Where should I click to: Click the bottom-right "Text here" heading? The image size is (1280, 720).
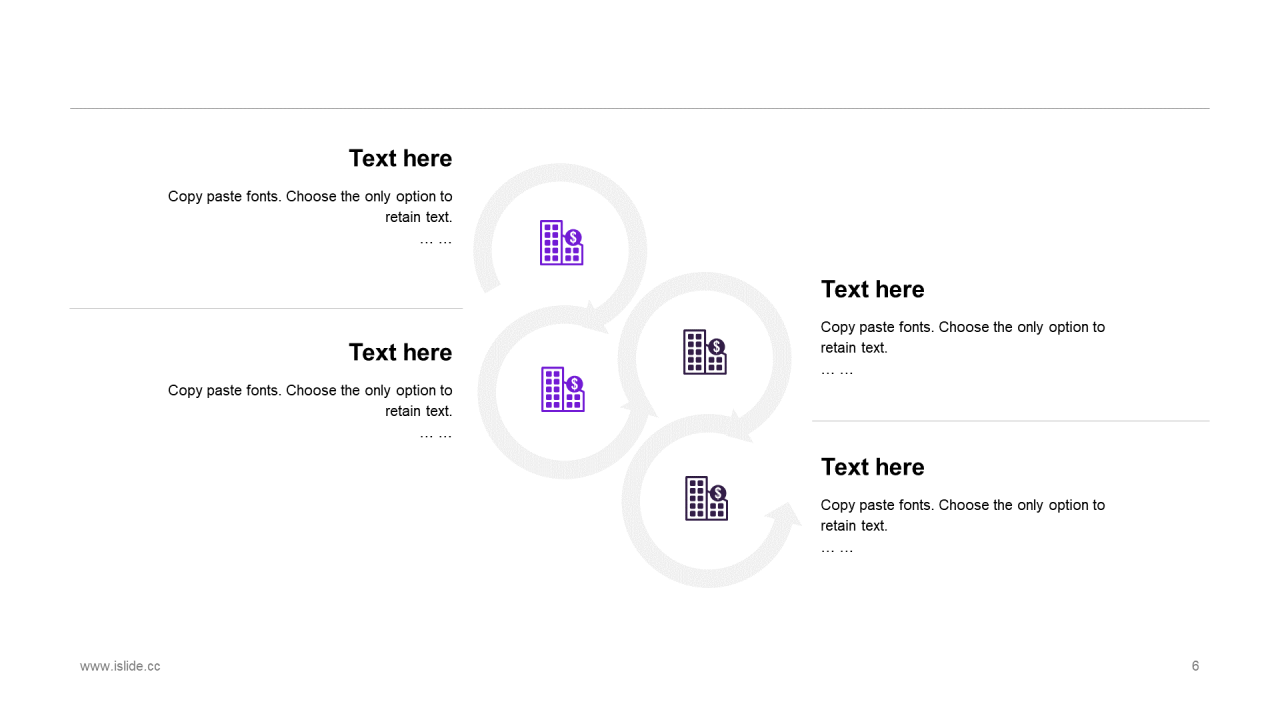click(x=872, y=467)
